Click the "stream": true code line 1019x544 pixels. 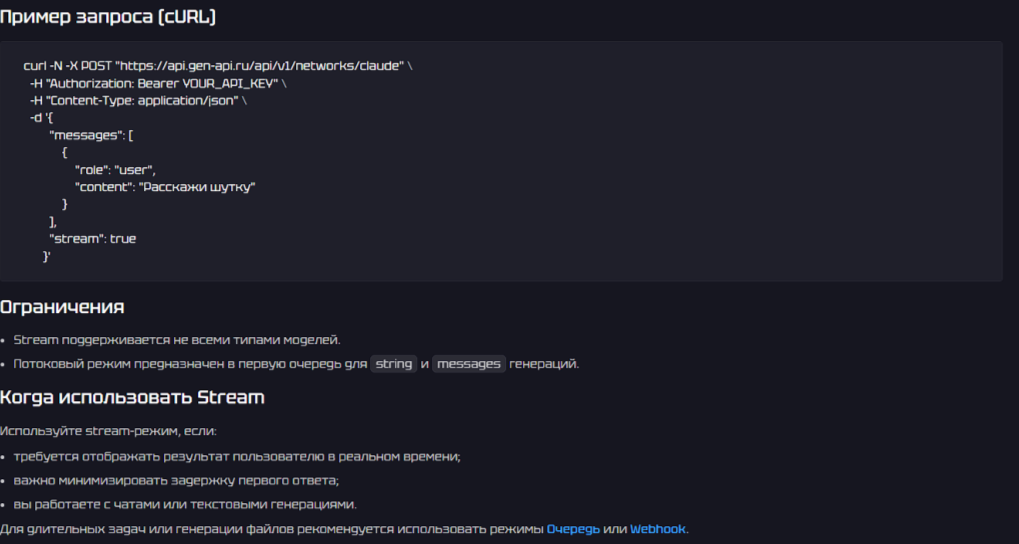coord(93,239)
